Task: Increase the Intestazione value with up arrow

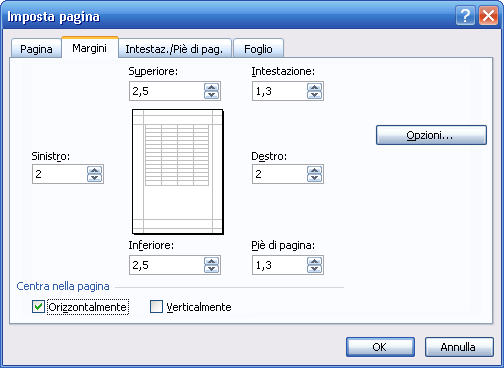Action: pos(314,88)
